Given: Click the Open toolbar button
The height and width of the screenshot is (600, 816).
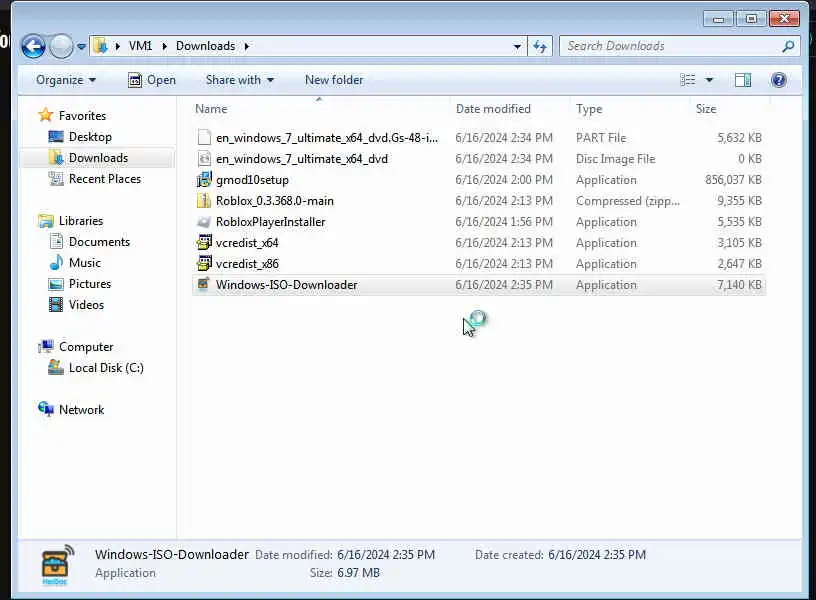Looking at the screenshot, I should point(152,80).
